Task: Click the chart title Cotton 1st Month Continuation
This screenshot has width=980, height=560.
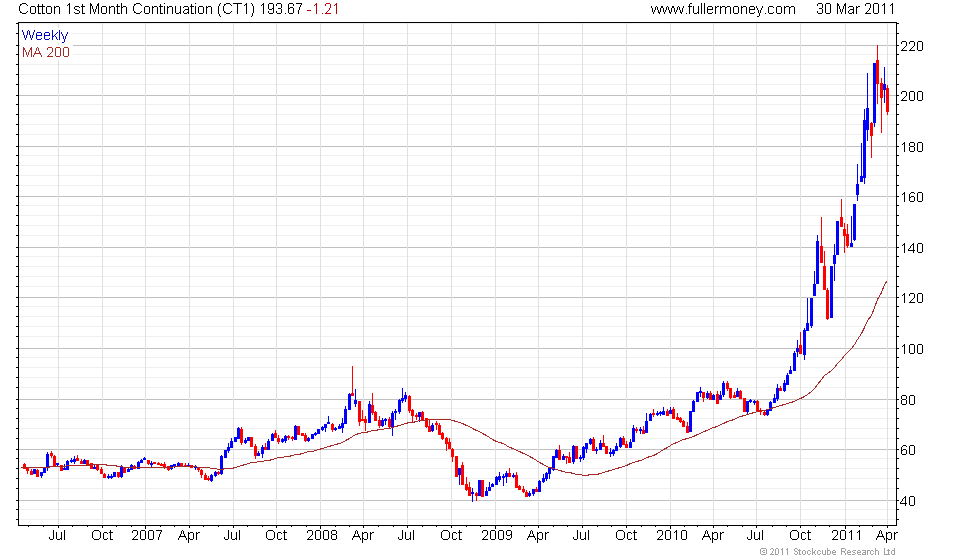Action: [x=116, y=9]
